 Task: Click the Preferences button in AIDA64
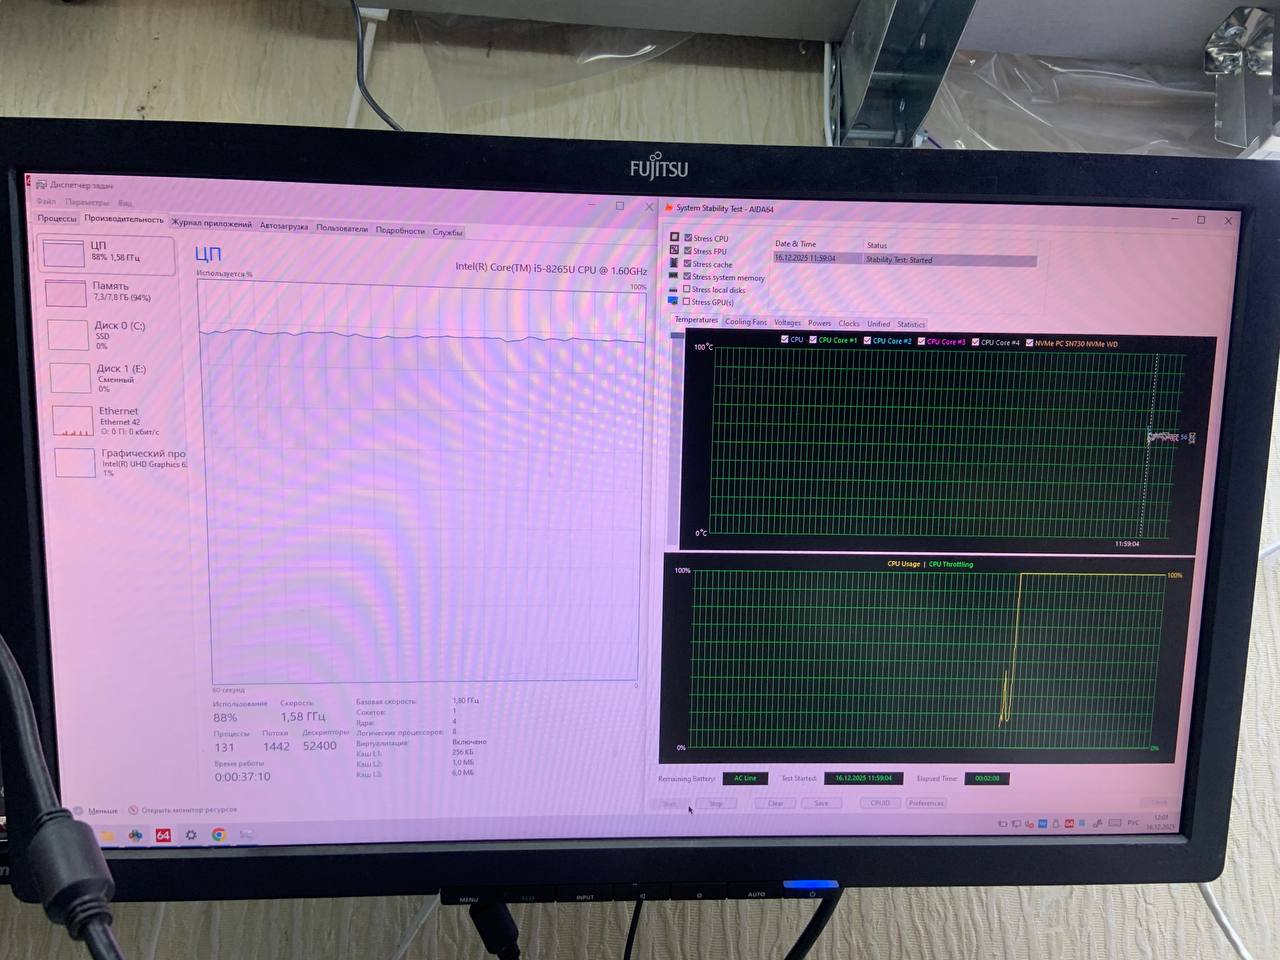pyautogui.click(x=926, y=803)
